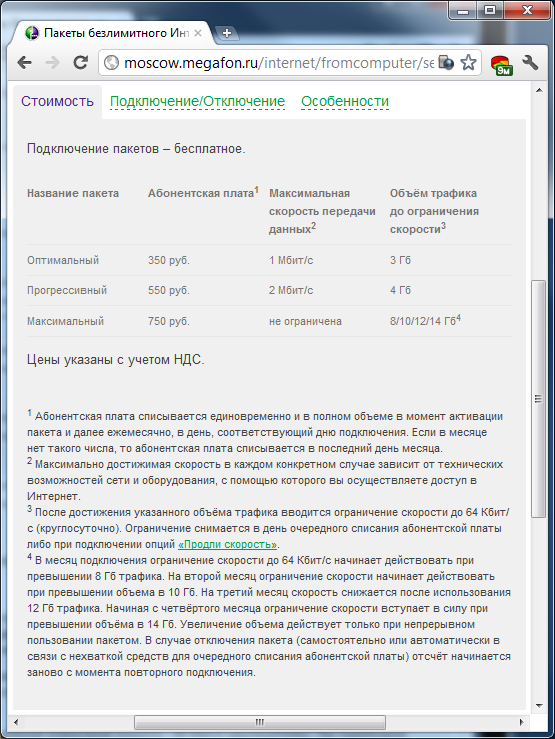Click the scroll down arrow

[539, 706]
